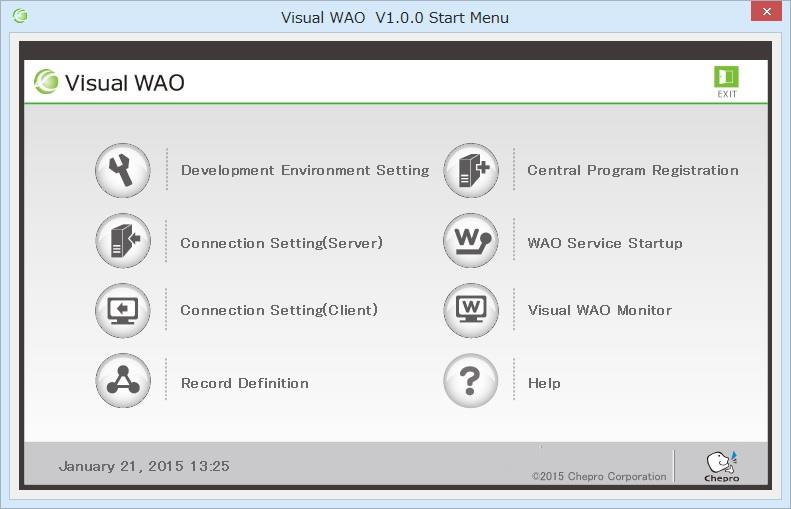Screen dimensions: 791x509
Task: Click the Central Program Registration text
Action: [x=633, y=171]
